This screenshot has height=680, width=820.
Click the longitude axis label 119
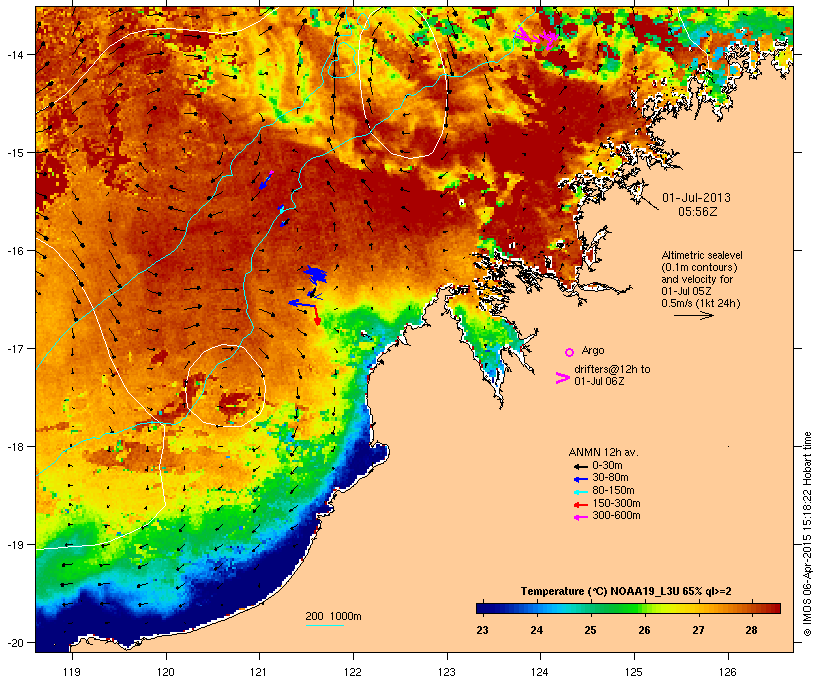point(72,672)
